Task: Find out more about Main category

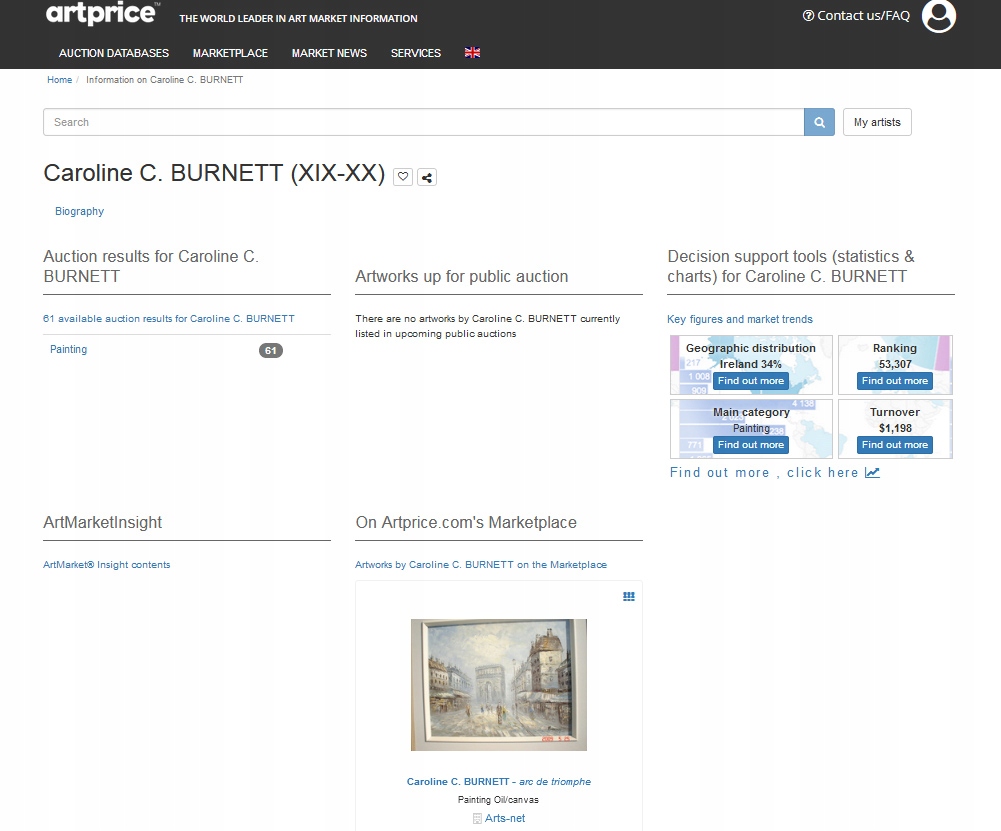Action: [751, 445]
